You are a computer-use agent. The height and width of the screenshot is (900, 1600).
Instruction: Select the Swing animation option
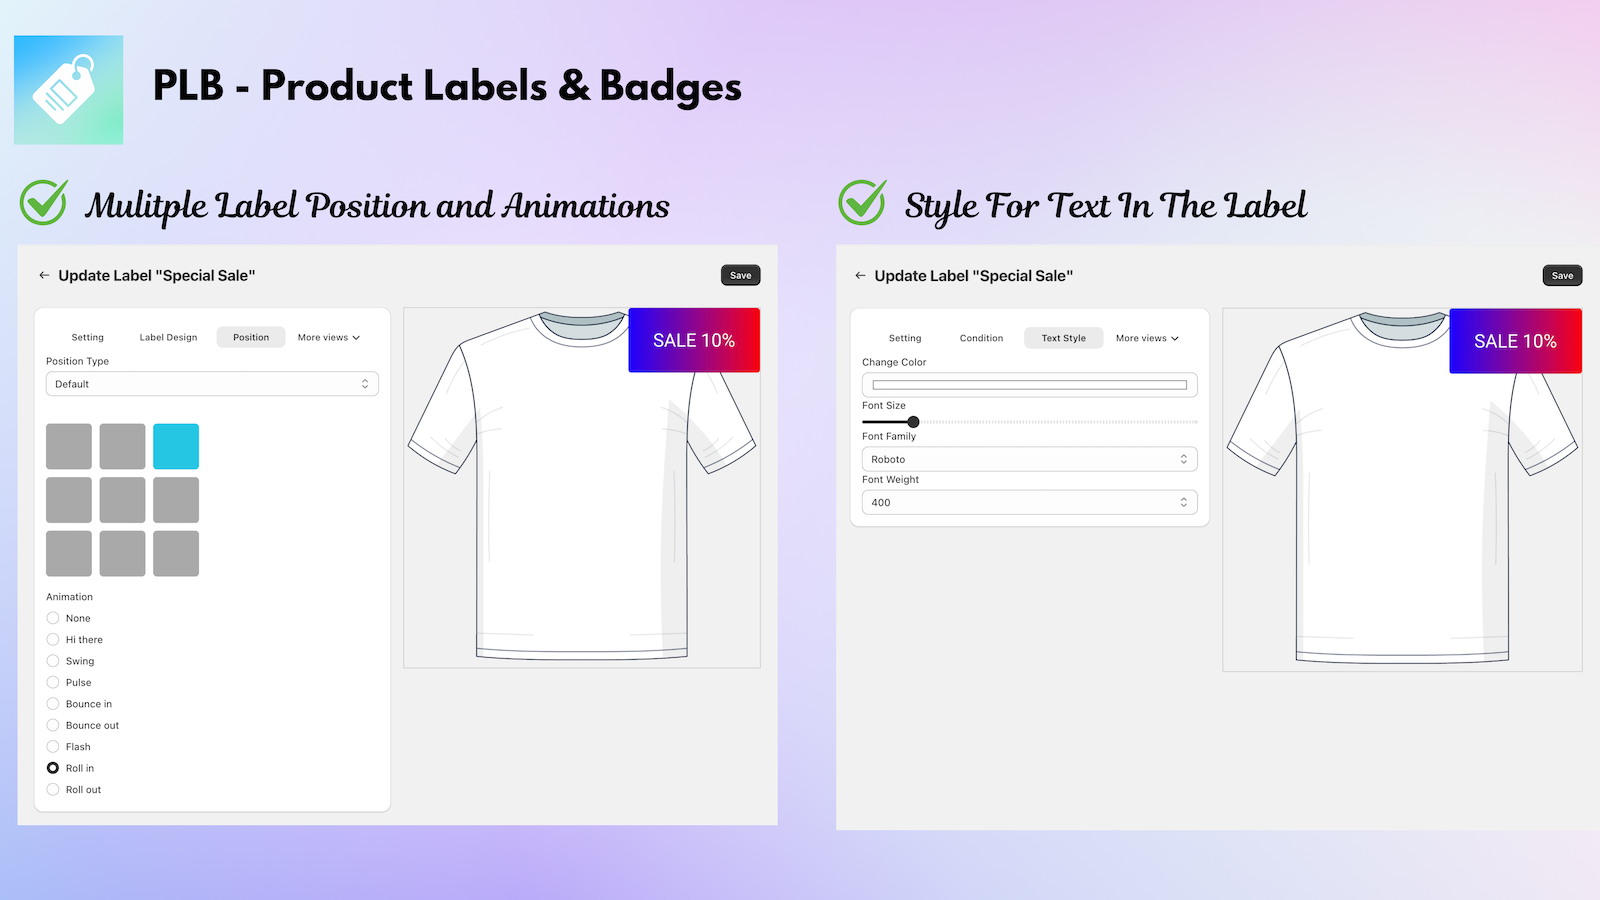click(53, 661)
